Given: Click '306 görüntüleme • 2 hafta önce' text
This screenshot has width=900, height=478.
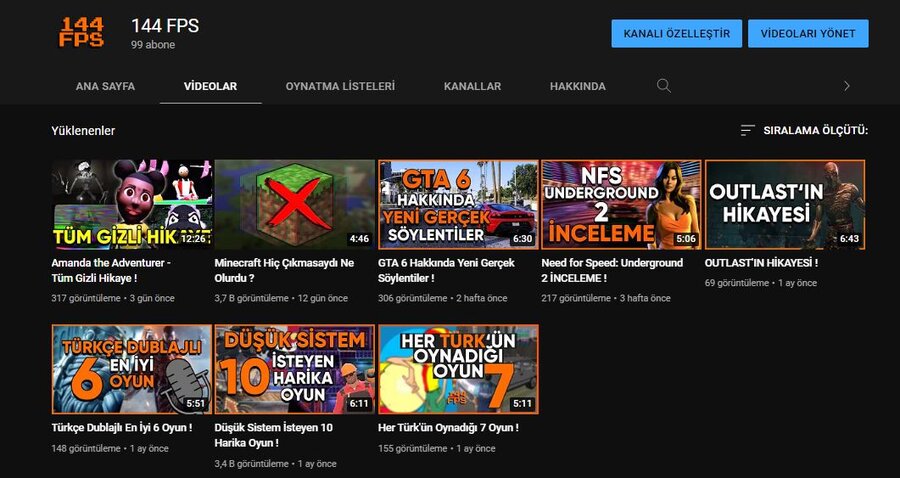Looking at the screenshot, I should 443,298.
